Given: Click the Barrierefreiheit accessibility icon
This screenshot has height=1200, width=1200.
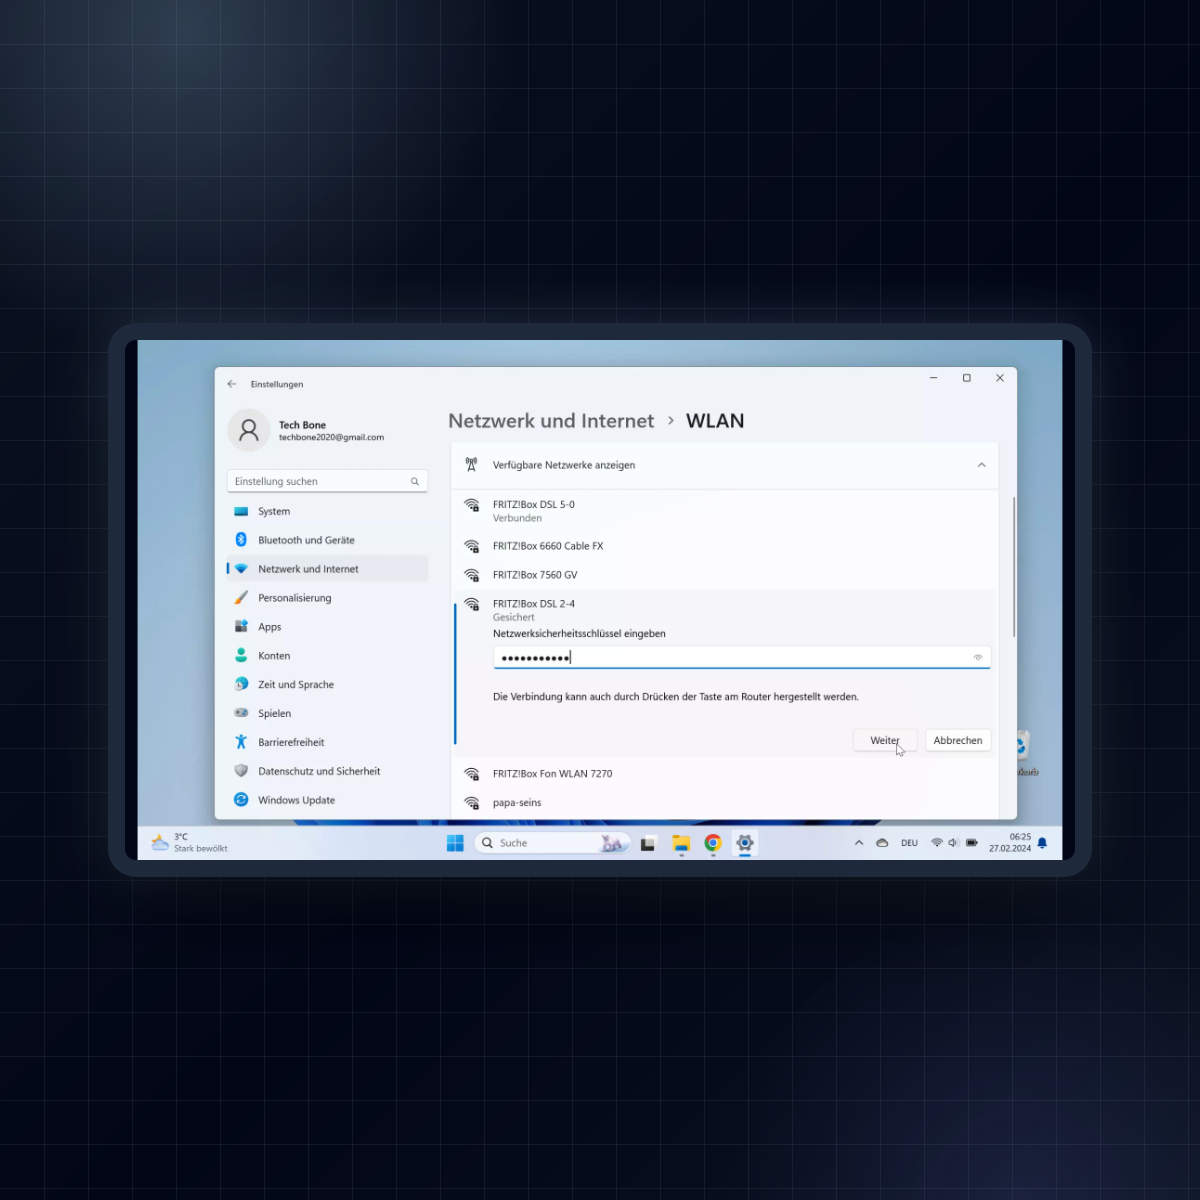Looking at the screenshot, I should (241, 742).
